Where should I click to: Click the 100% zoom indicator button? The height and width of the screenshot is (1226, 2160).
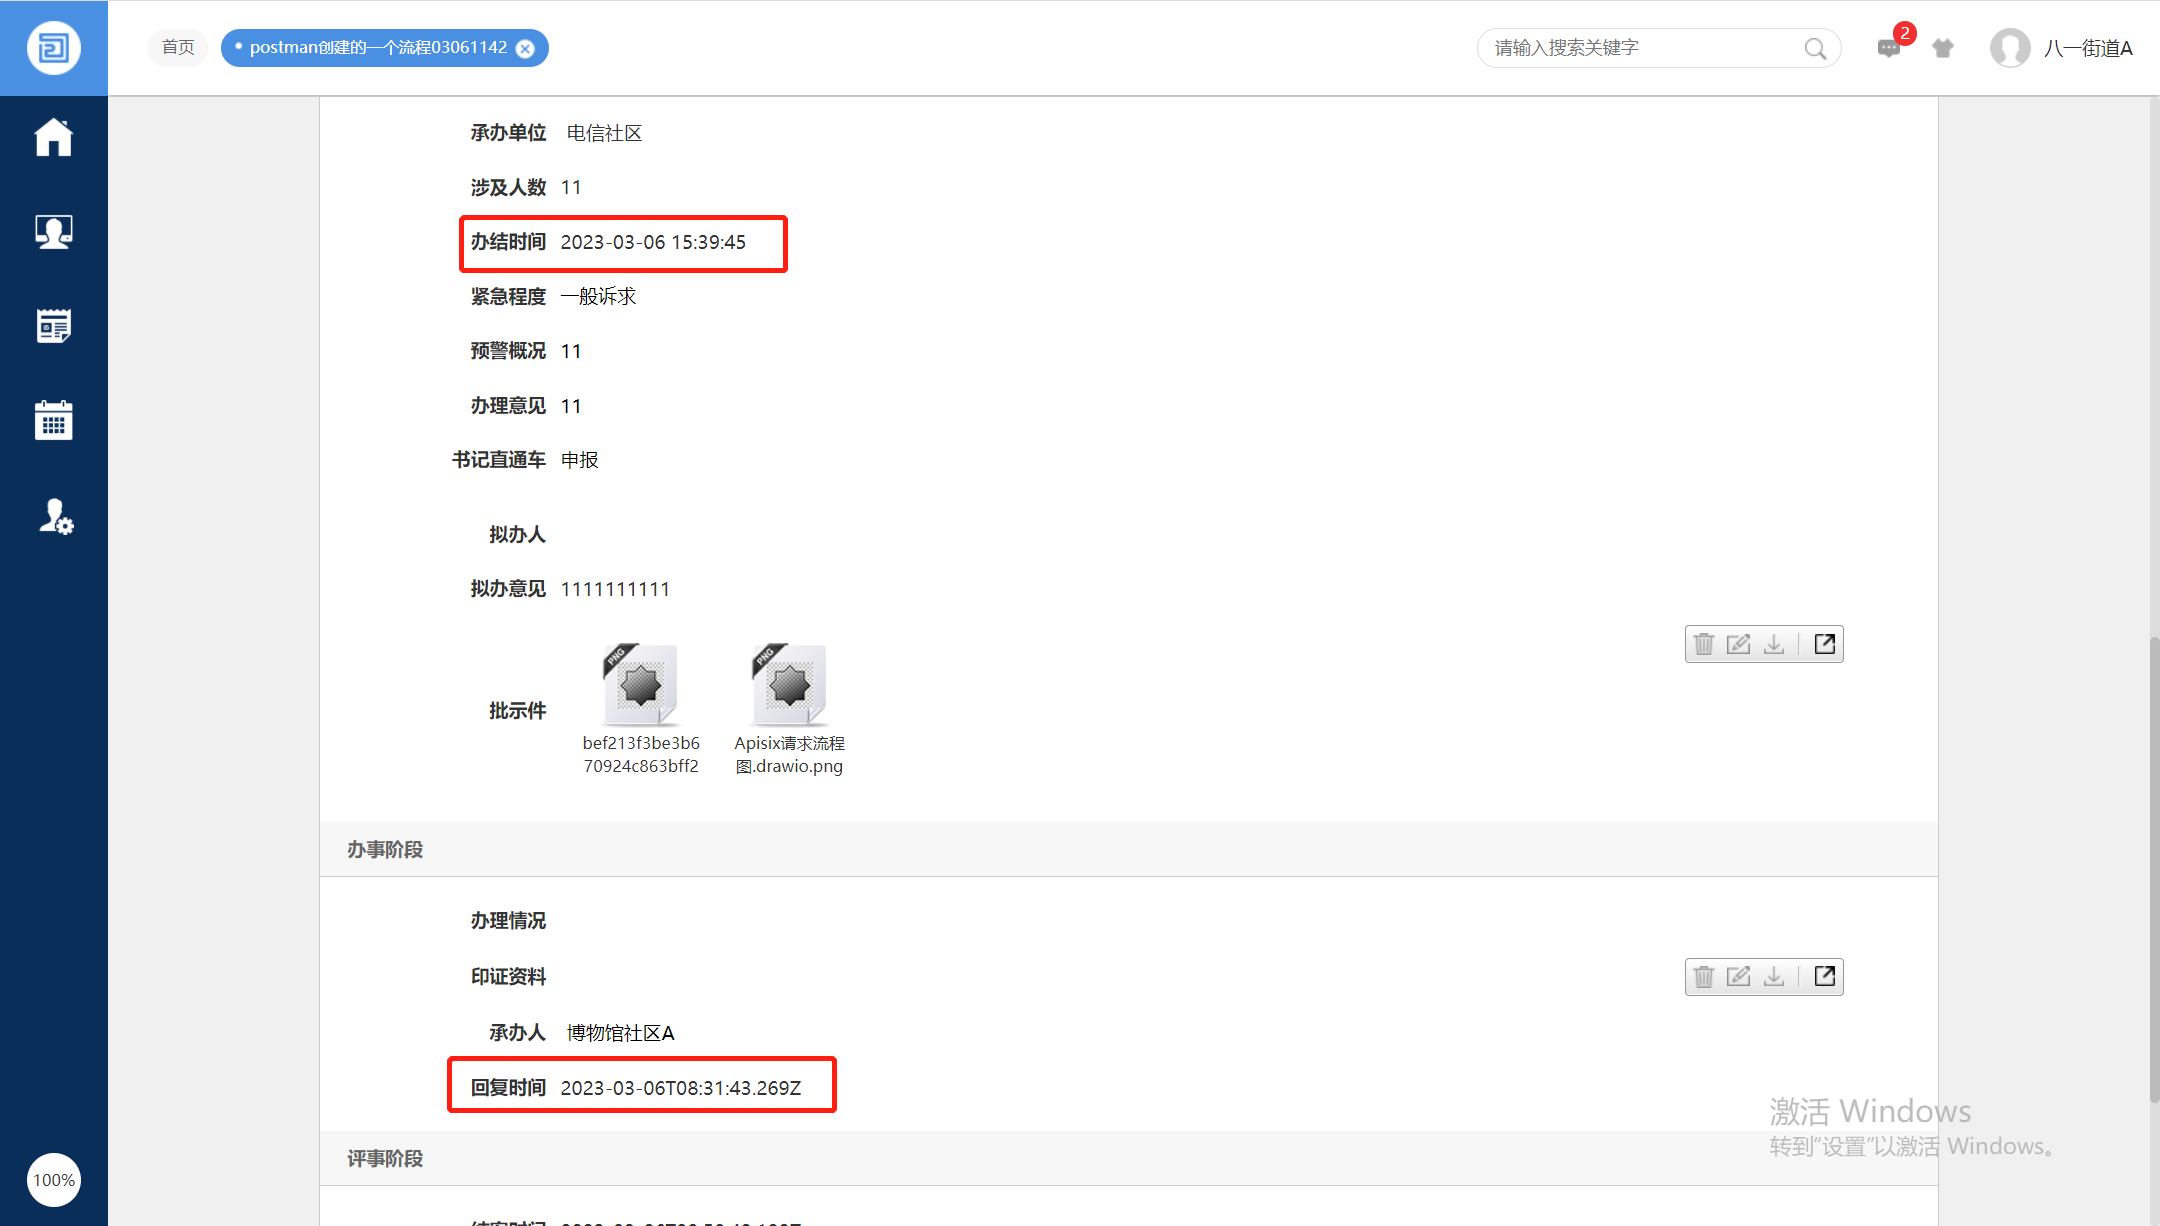[x=54, y=1180]
